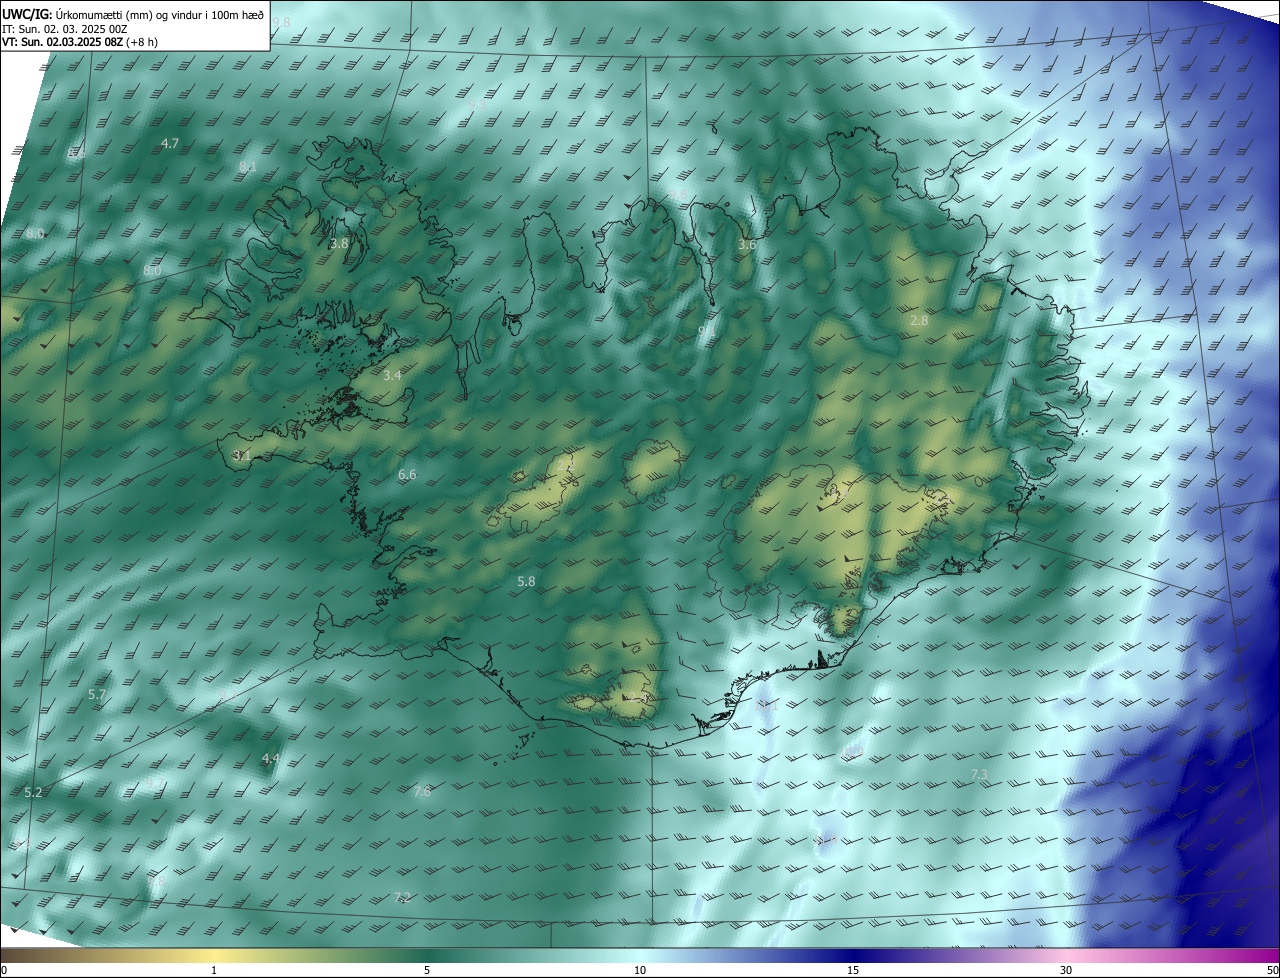Click the 10 tick on the color scale
This screenshot has width=1280, height=978.
pos(640,970)
